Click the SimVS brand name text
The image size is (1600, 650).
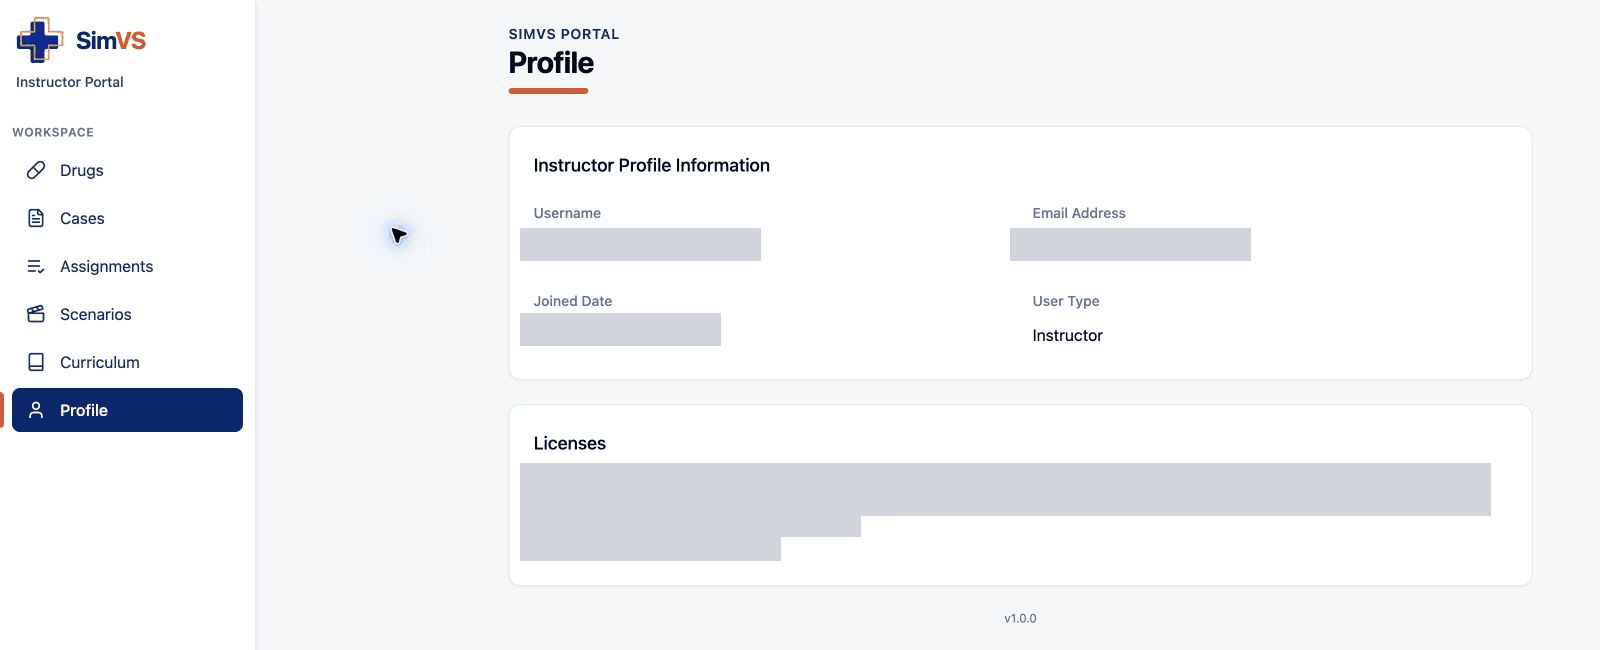tap(111, 40)
